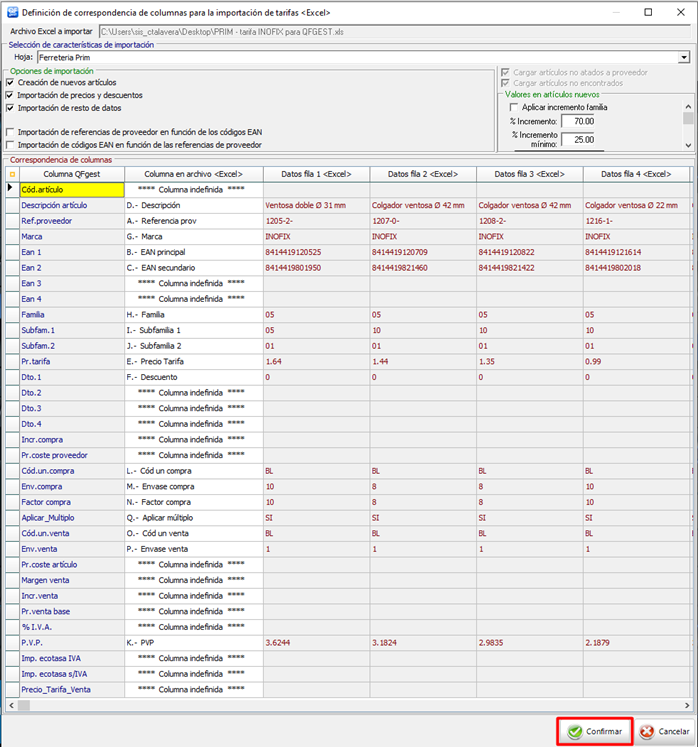Select the Familia row label
Viewport: 698px width, 747px height.
pyautogui.click(x=33, y=315)
